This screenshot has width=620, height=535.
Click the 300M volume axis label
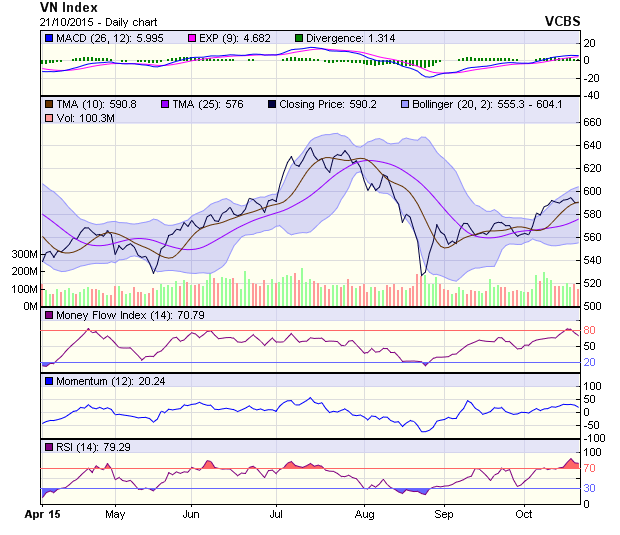[x=24, y=255]
